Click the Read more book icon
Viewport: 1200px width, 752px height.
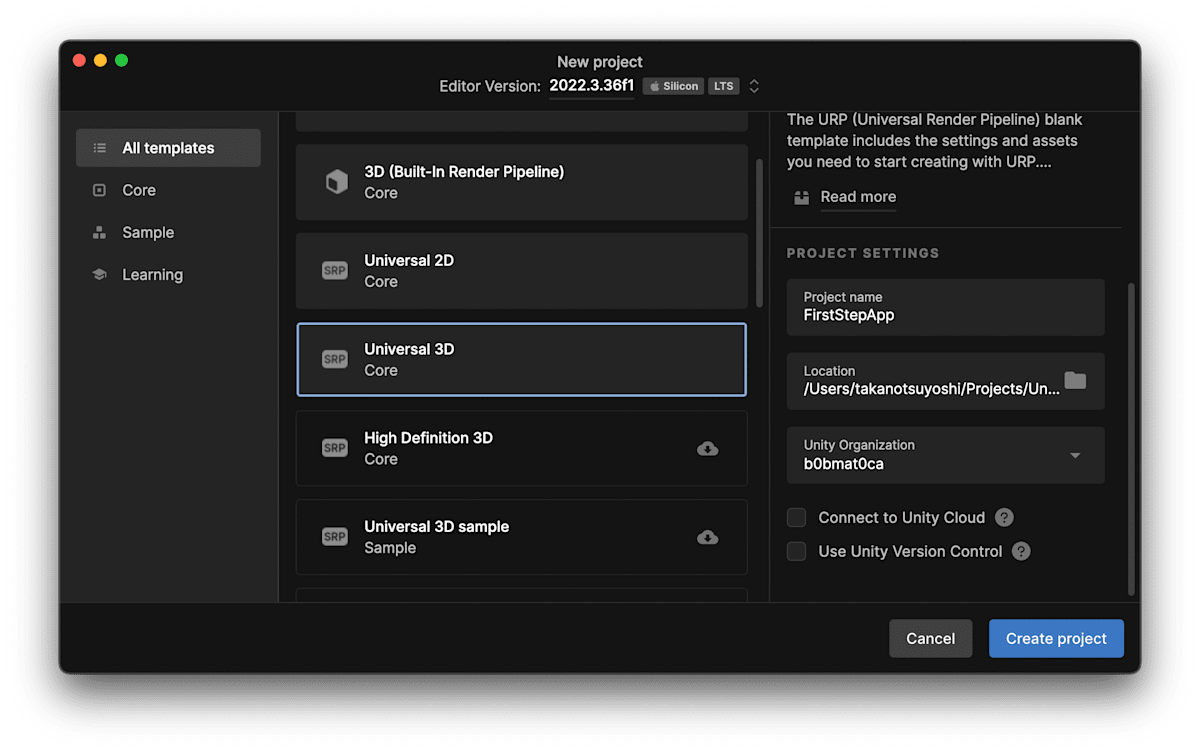tap(801, 197)
